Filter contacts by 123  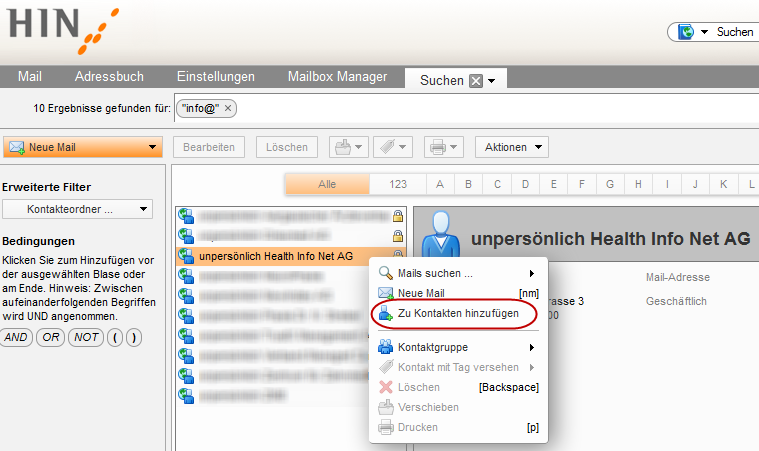[398, 184]
